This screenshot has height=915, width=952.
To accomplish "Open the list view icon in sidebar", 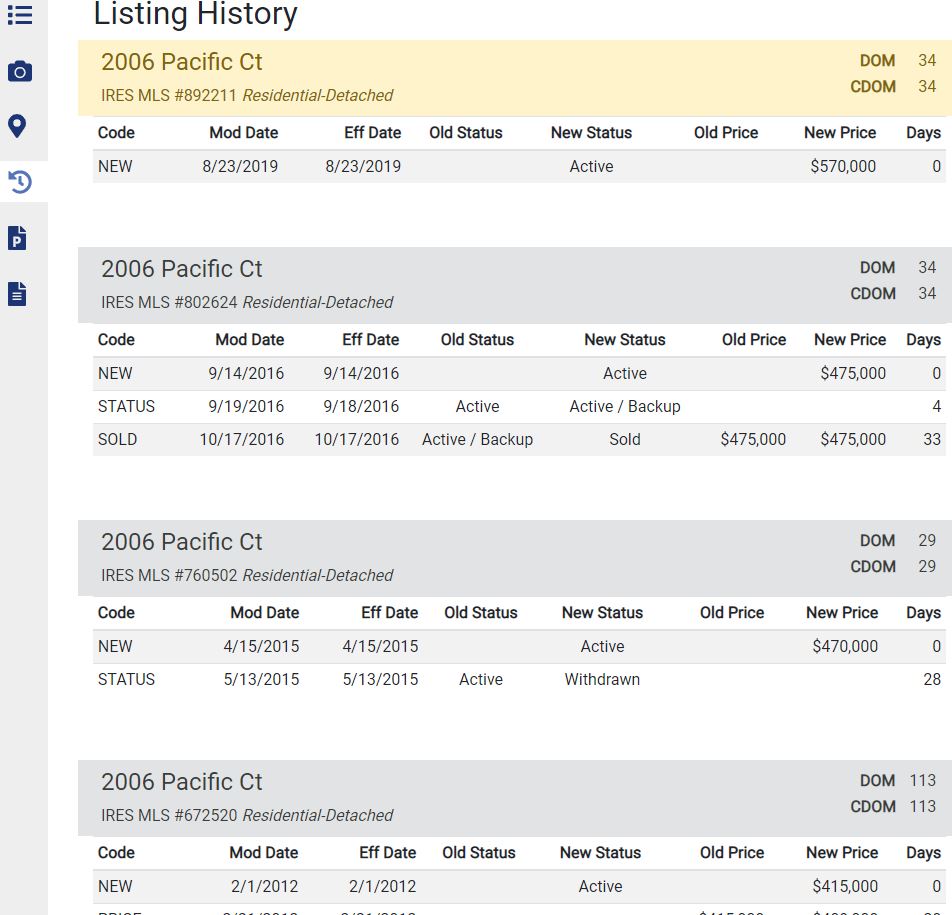I will (x=19, y=15).
